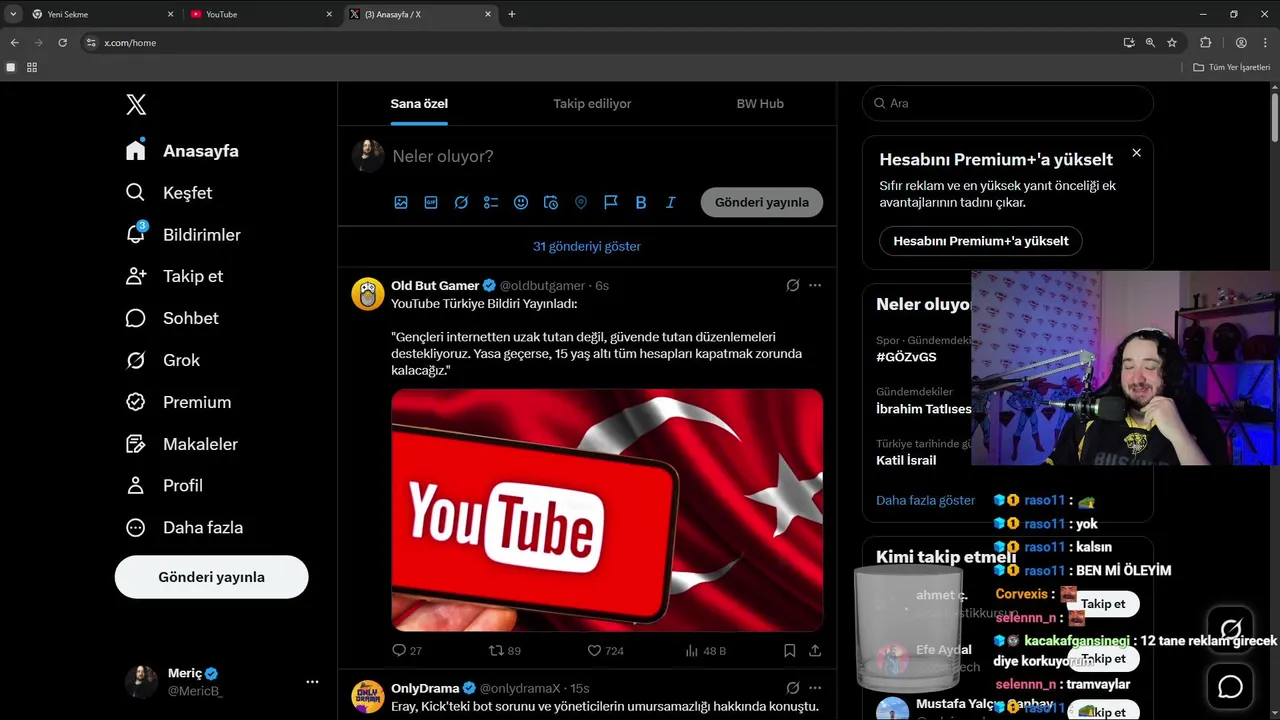1280x720 pixels.
Task: Add a poll to post
Action: tap(491, 202)
